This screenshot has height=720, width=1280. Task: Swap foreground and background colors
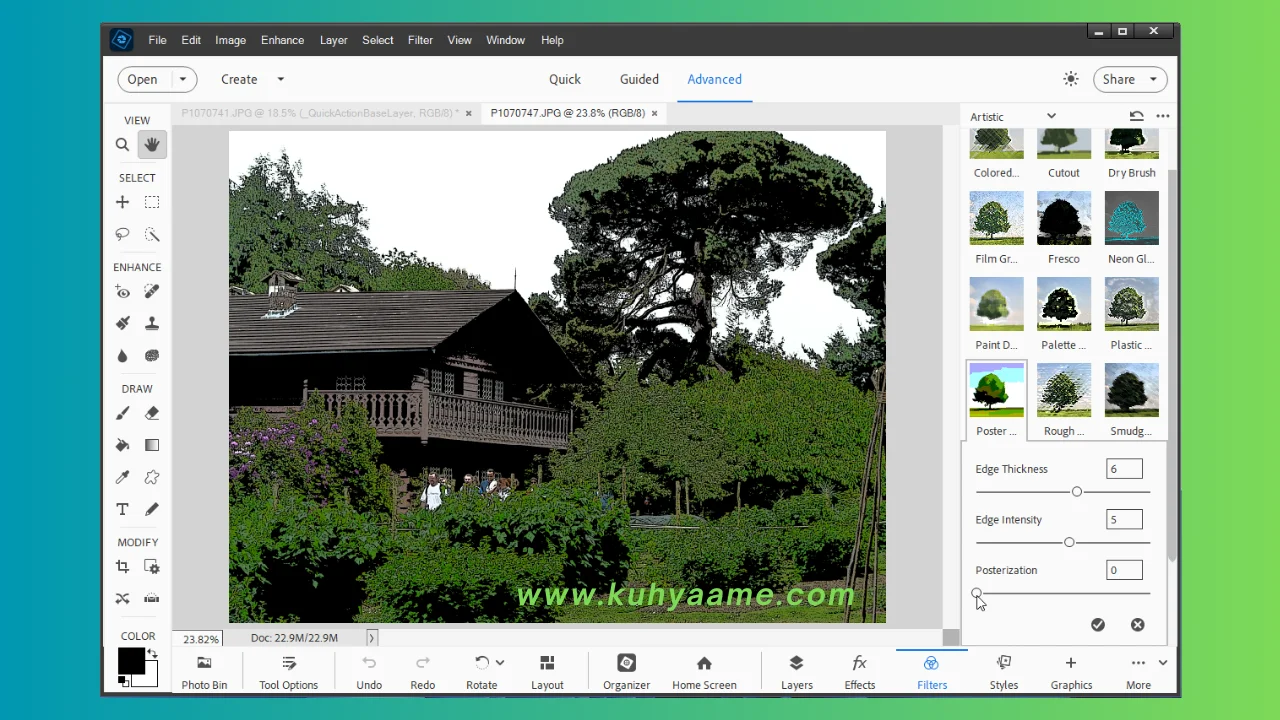click(x=152, y=654)
